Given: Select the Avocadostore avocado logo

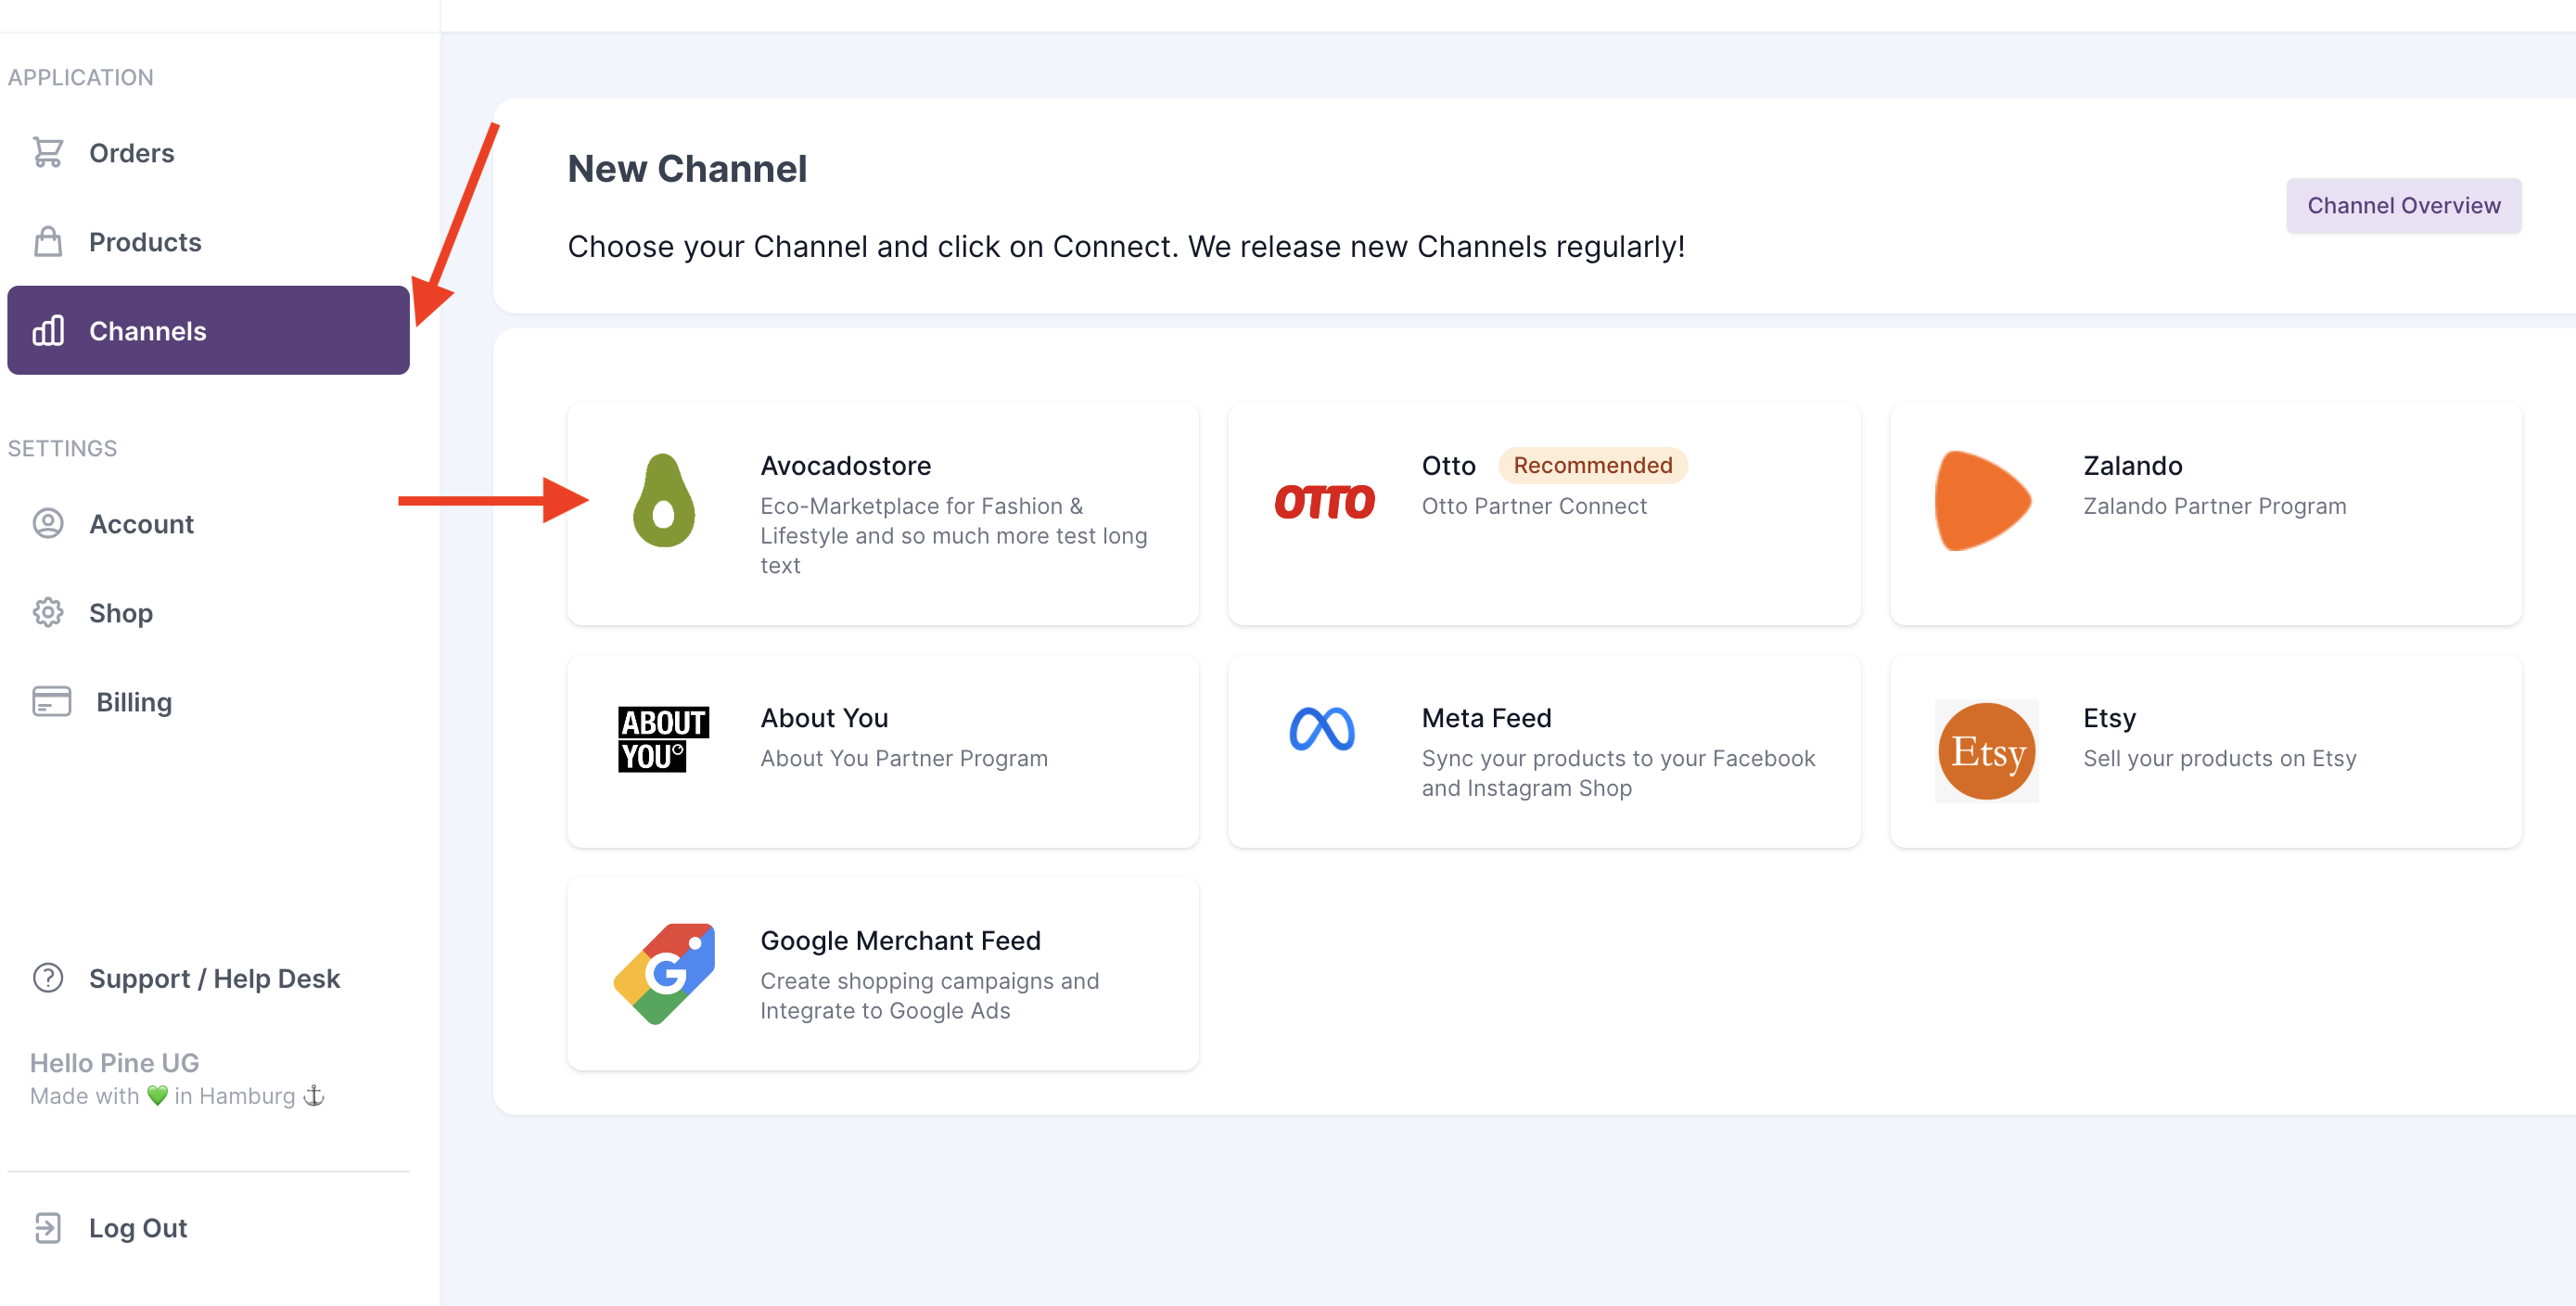Looking at the screenshot, I should tap(664, 500).
